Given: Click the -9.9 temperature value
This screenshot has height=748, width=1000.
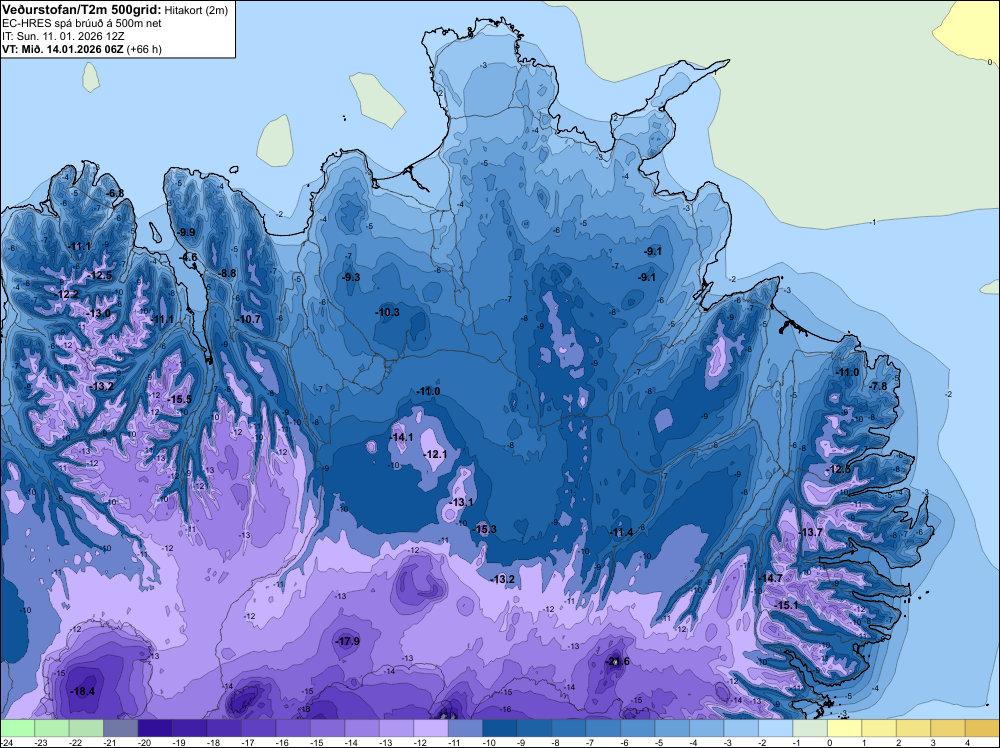Looking at the screenshot, I should coord(186,232).
